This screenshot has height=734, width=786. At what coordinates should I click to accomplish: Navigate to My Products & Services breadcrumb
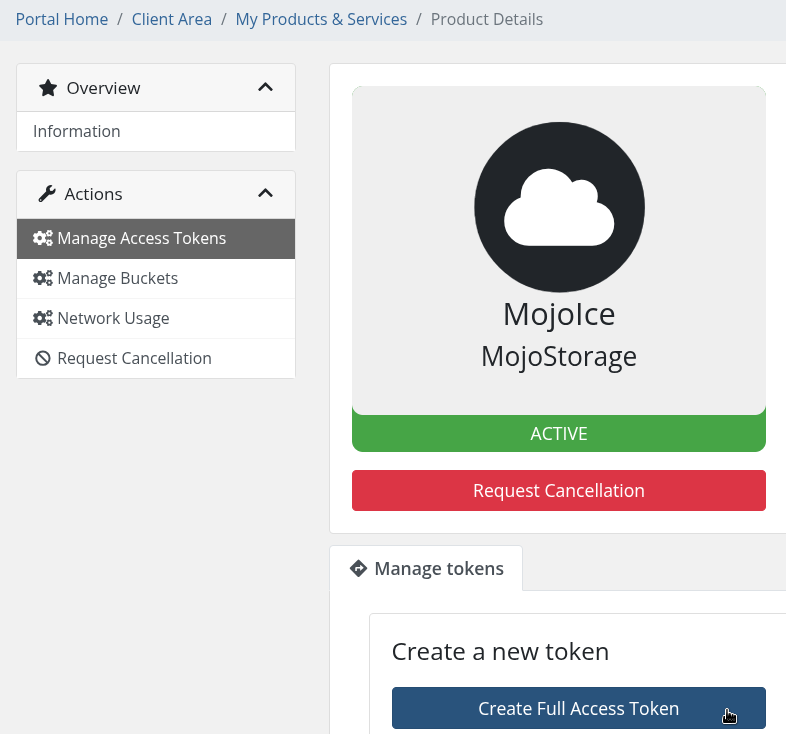point(321,19)
